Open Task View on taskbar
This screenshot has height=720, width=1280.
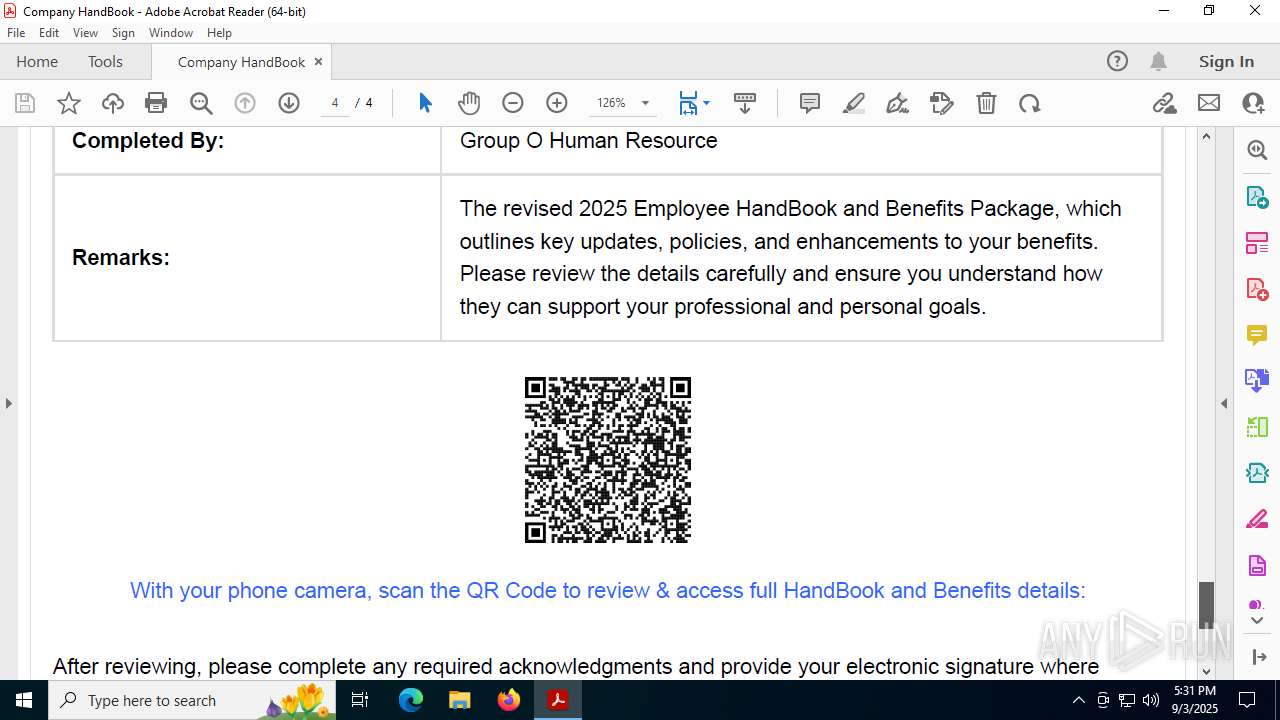point(361,700)
